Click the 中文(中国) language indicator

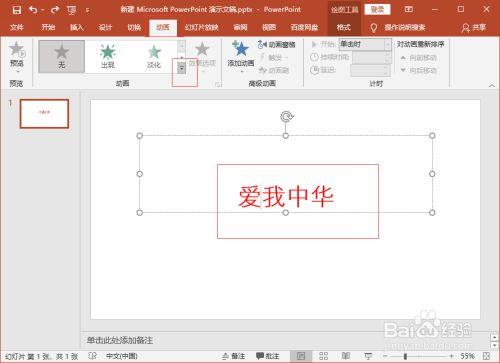(122, 356)
